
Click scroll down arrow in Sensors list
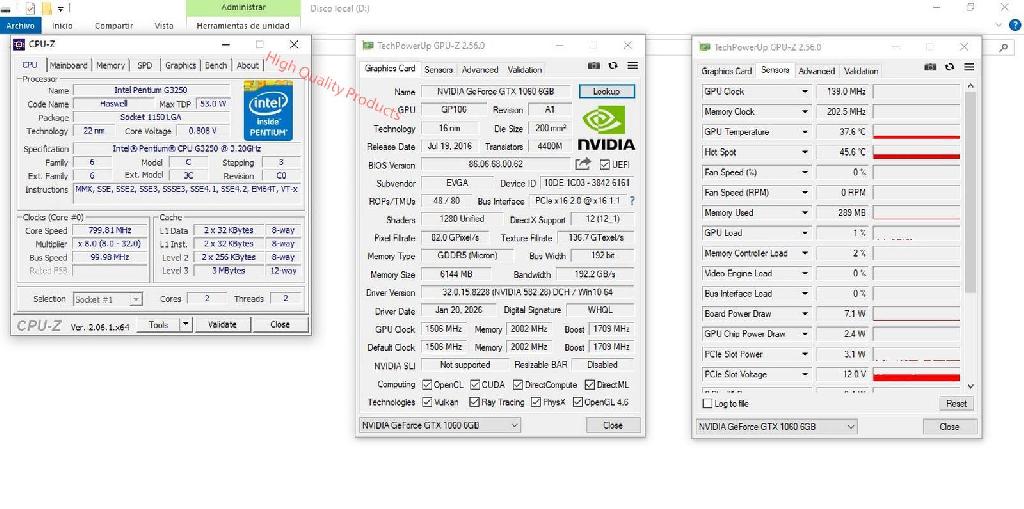point(970,387)
